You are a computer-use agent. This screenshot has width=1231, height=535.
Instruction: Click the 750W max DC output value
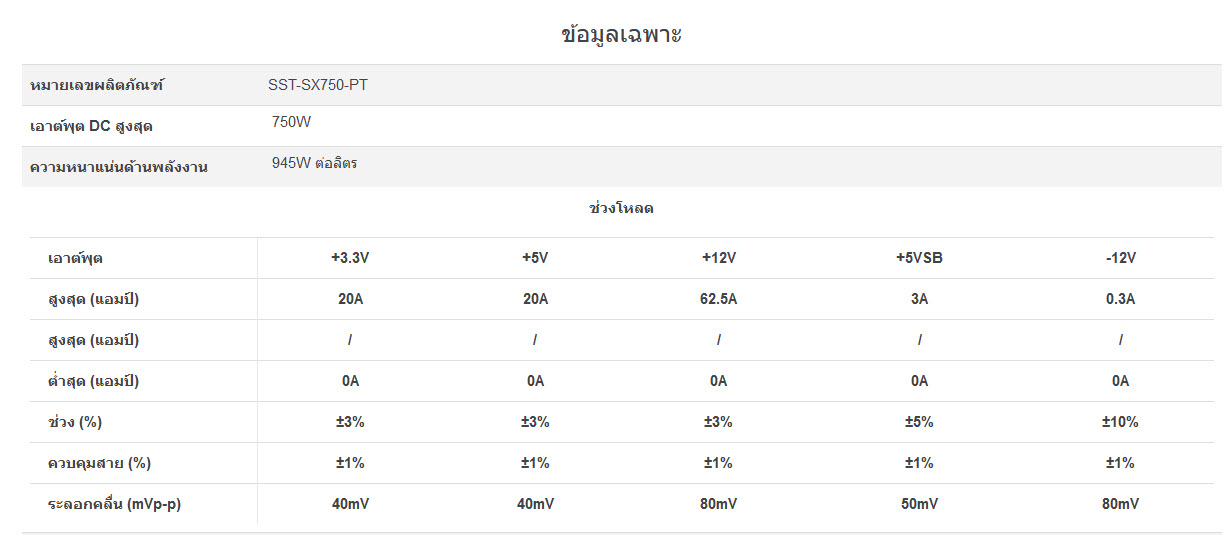(291, 122)
